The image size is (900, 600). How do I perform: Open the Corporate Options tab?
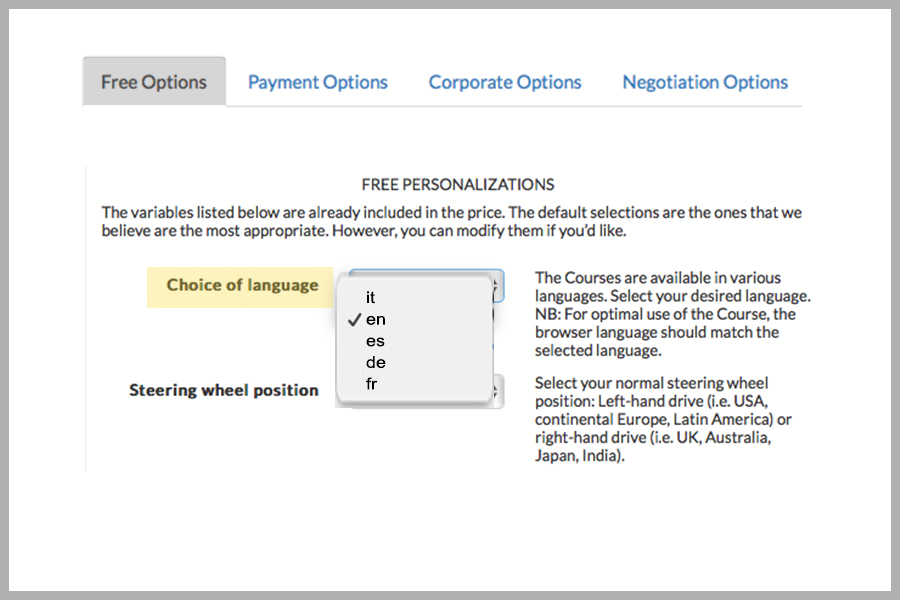tap(505, 82)
